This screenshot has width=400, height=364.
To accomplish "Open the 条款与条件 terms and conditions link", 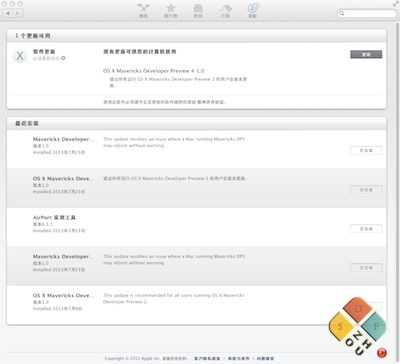I will [x=238, y=358].
